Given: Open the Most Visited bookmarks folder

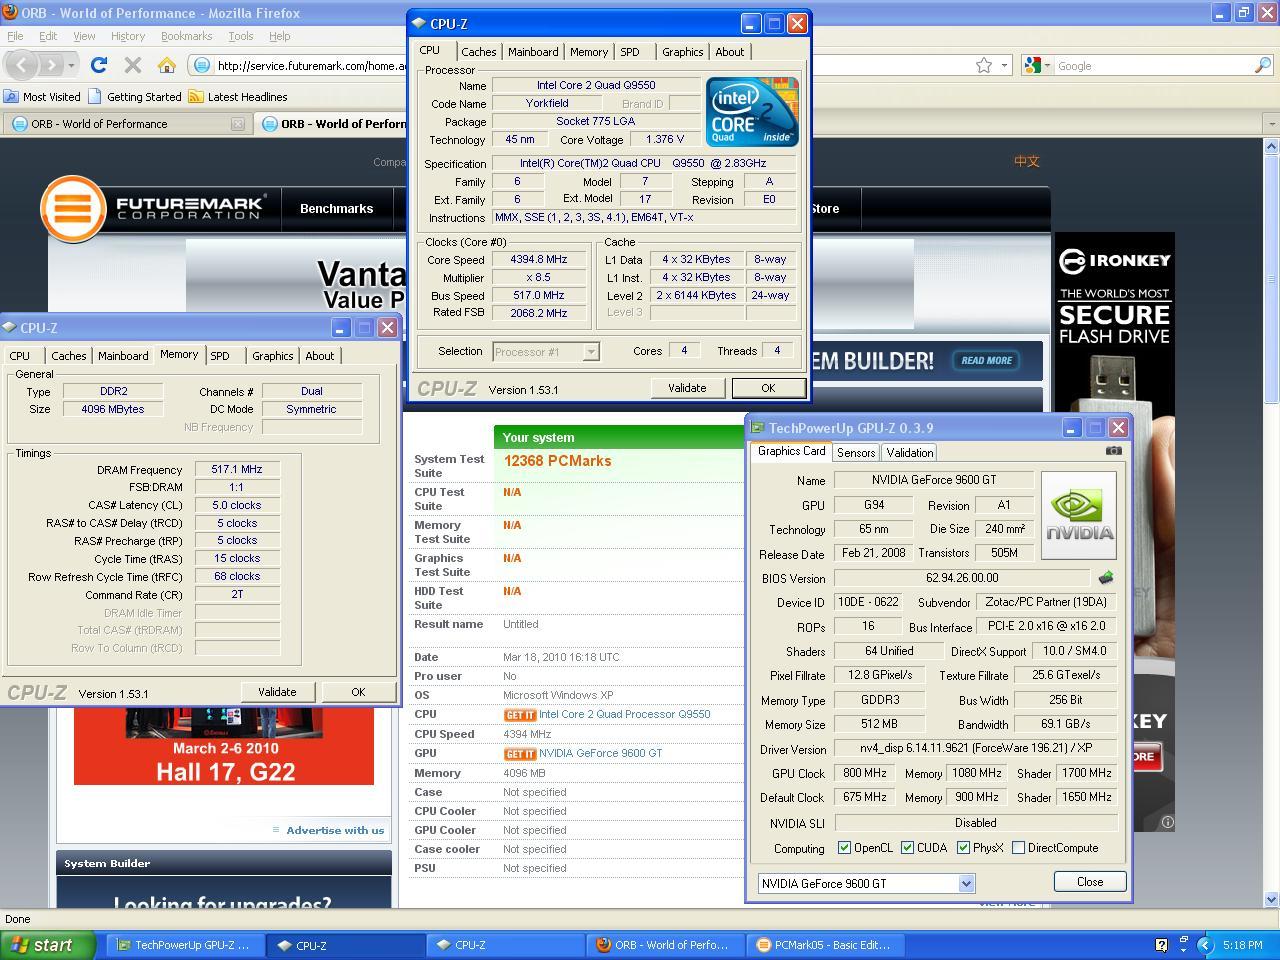Looking at the screenshot, I should pyautogui.click(x=42, y=97).
